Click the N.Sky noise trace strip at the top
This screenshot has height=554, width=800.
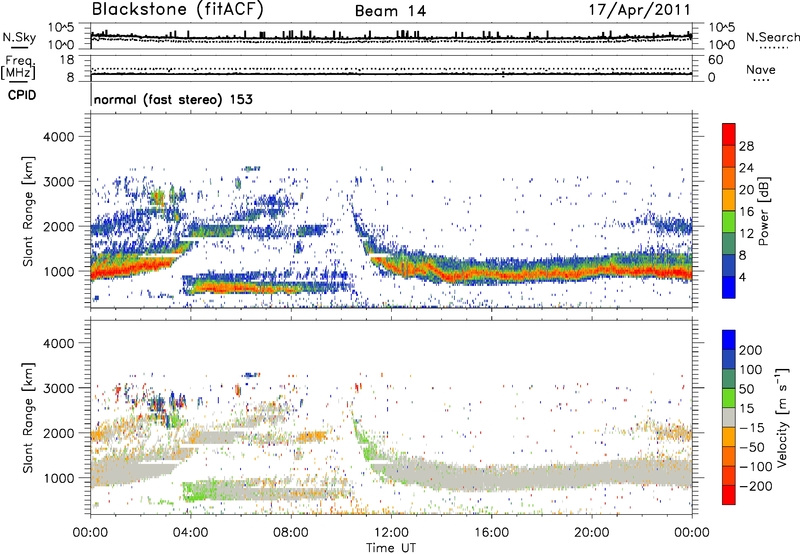click(391, 36)
